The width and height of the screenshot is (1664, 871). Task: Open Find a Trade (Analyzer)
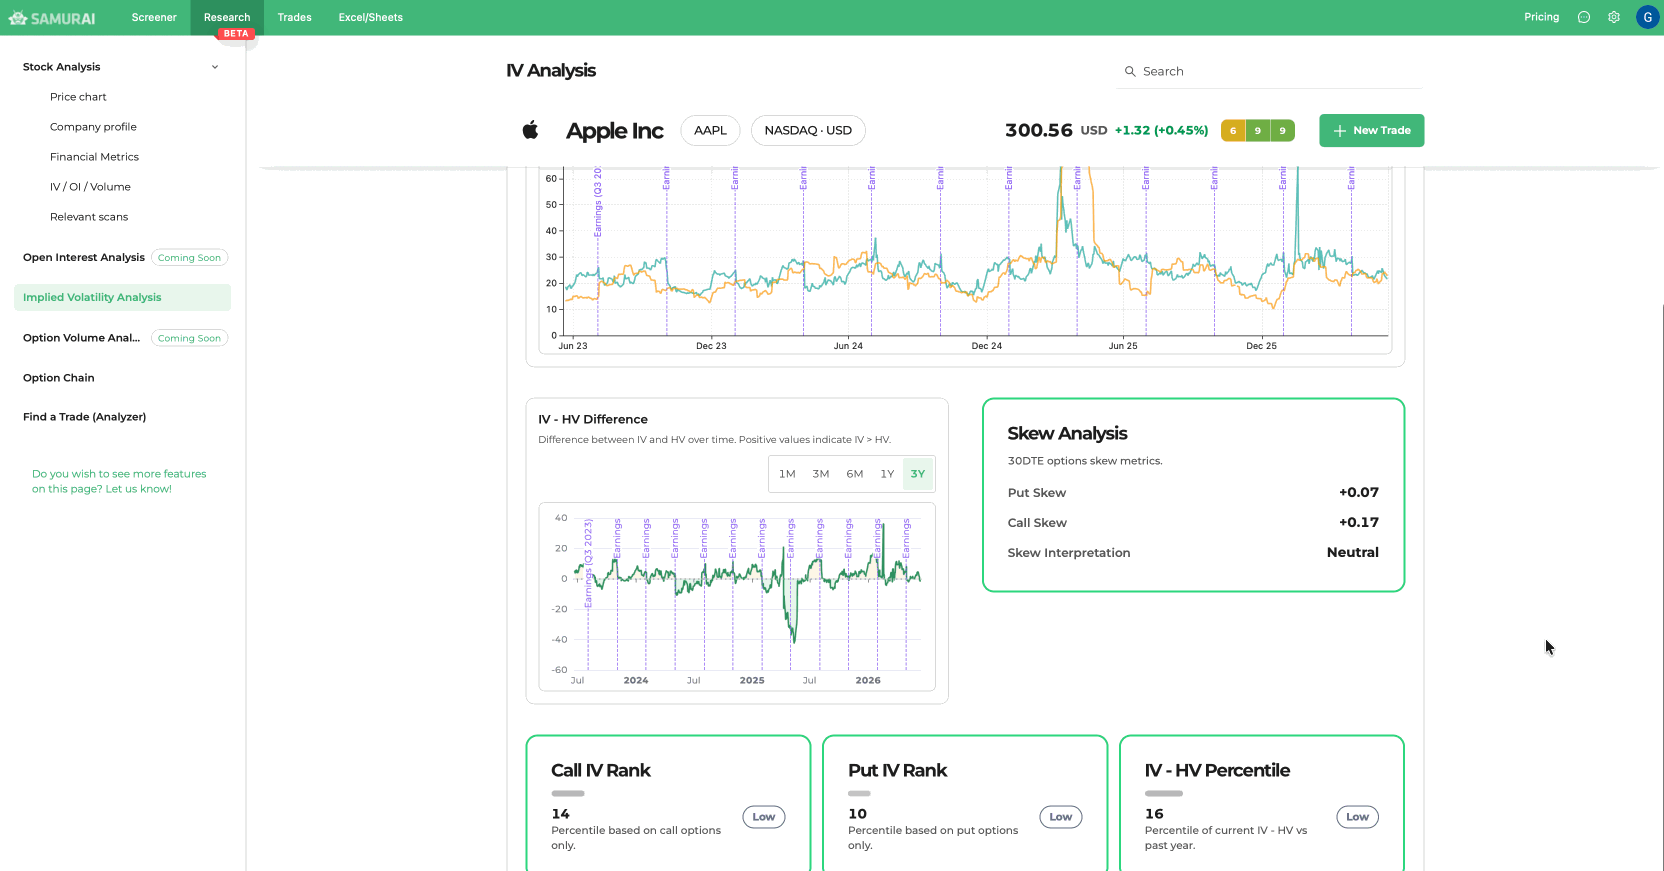85,417
